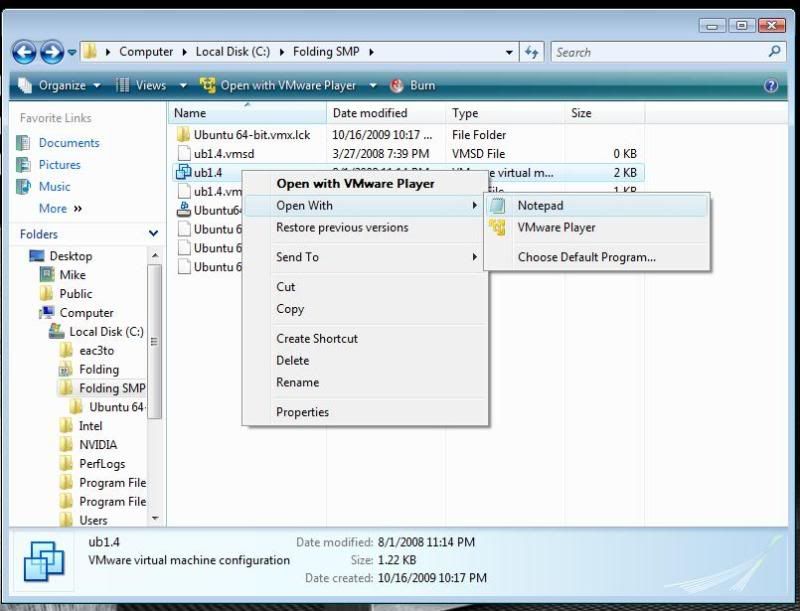This screenshot has width=800, height=611.
Task: Click the Forward navigation arrow button
Action: [52, 52]
